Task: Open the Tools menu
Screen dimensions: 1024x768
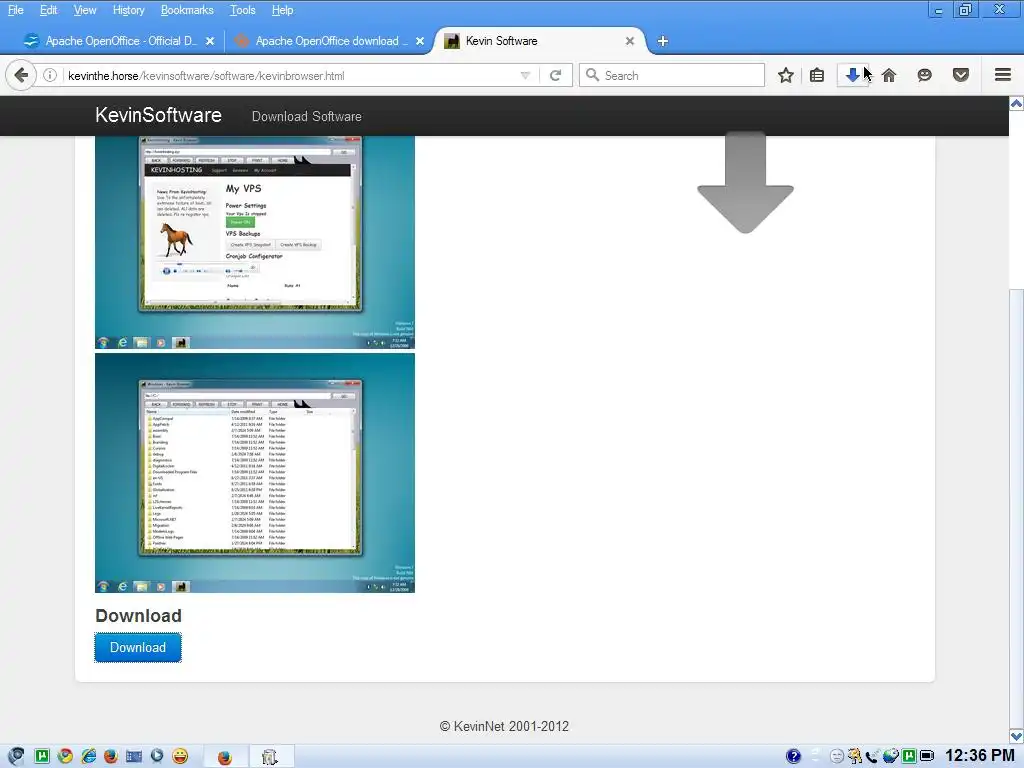Action: point(242,10)
